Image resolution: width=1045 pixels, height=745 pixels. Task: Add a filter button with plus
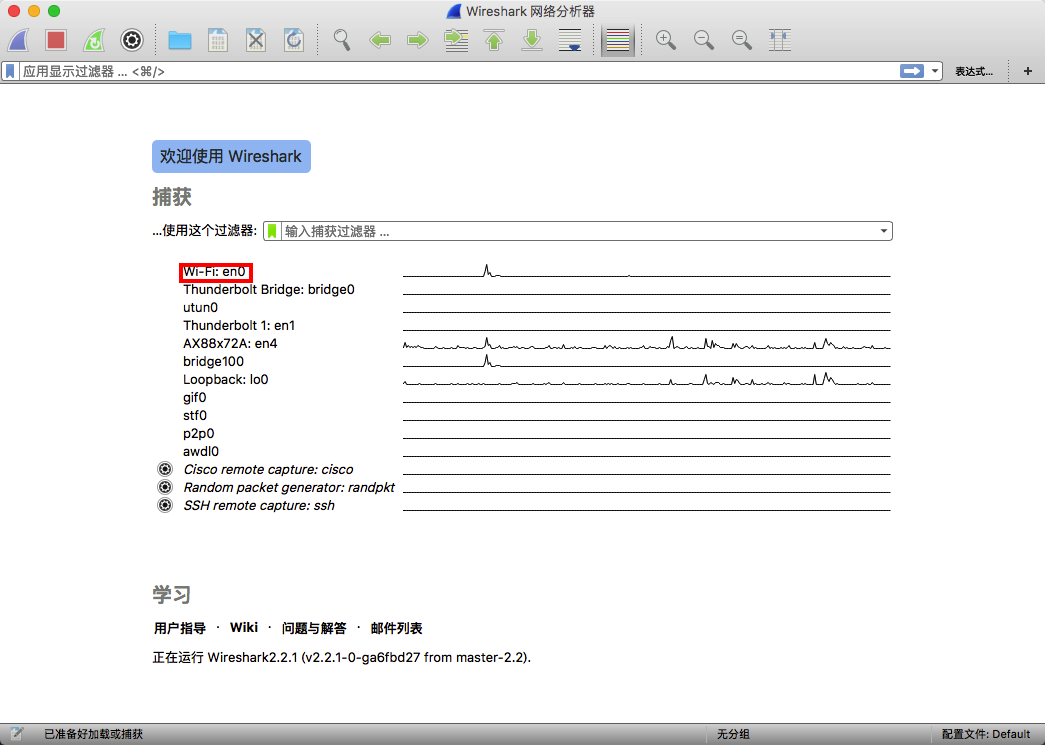click(1028, 71)
